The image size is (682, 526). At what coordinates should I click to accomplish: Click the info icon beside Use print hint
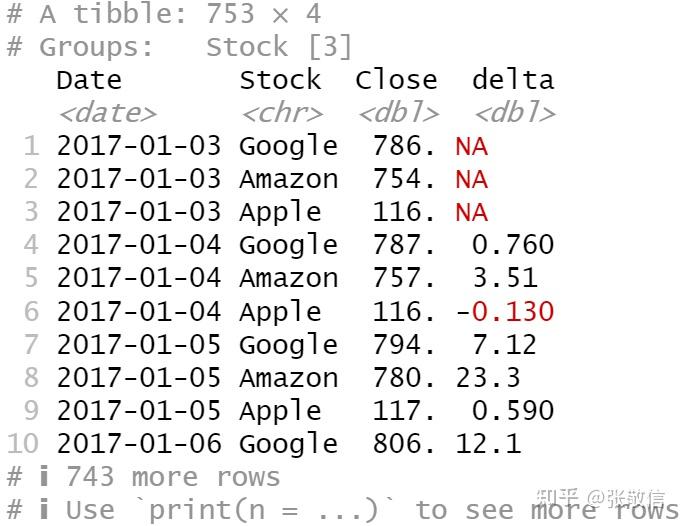pos(44,509)
